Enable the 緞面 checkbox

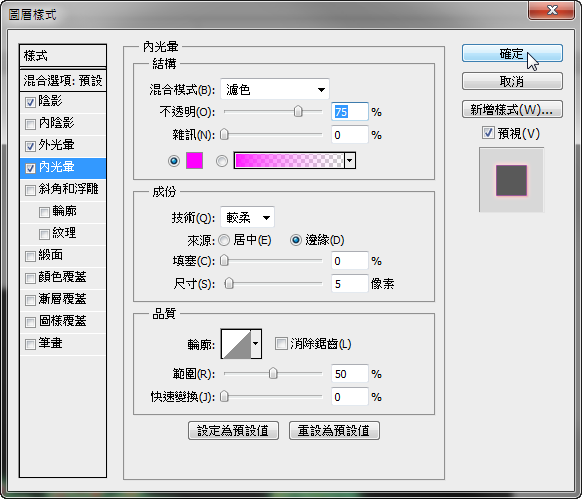coord(30,256)
